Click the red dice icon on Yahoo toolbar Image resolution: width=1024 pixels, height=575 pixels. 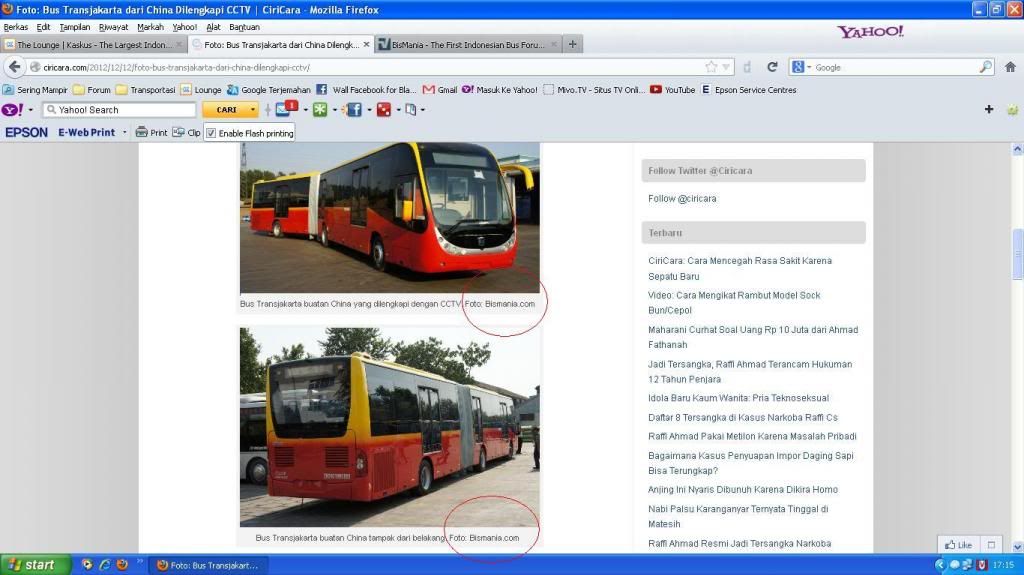point(384,109)
